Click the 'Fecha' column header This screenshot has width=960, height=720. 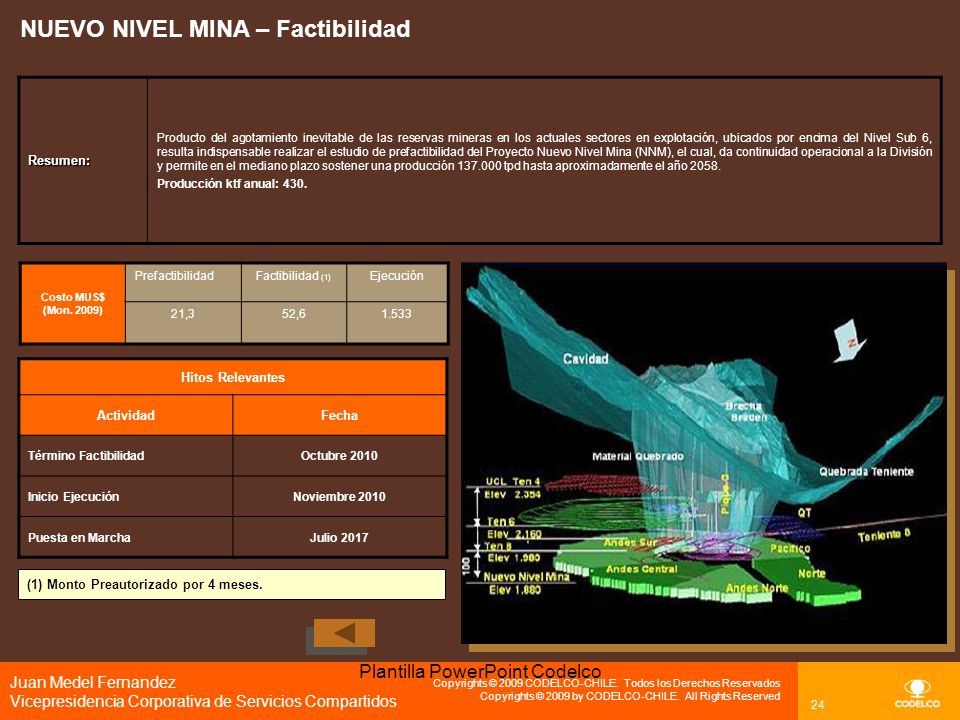(x=339, y=415)
